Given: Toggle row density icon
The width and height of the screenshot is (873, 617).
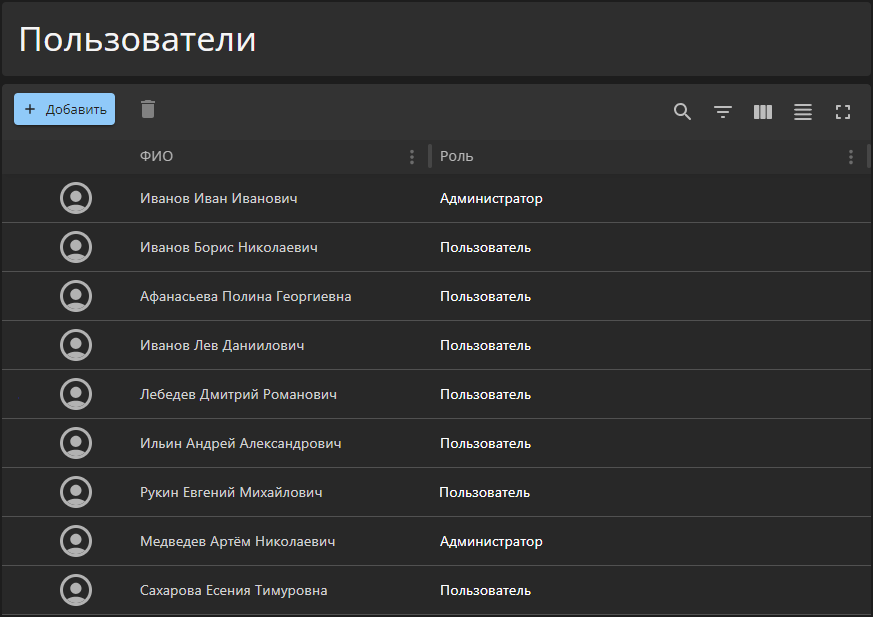Looking at the screenshot, I should (803, 112).
